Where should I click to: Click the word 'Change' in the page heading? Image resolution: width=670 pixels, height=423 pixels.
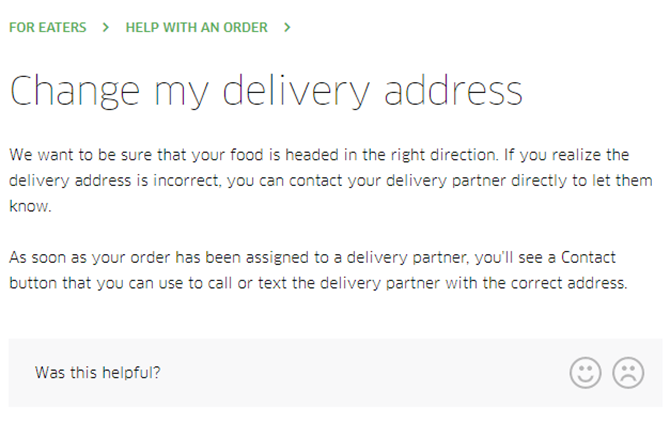pos(75,91)
